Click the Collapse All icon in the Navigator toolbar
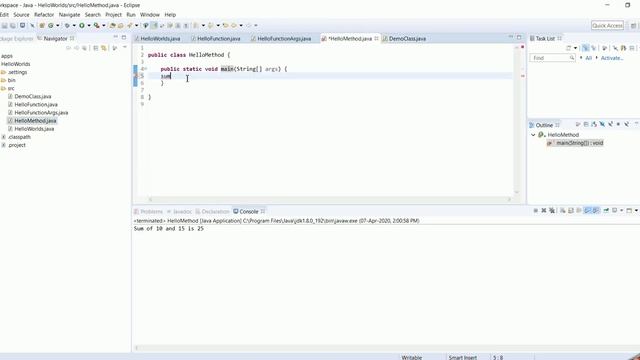The image size is (640, 360). point(96,48)
